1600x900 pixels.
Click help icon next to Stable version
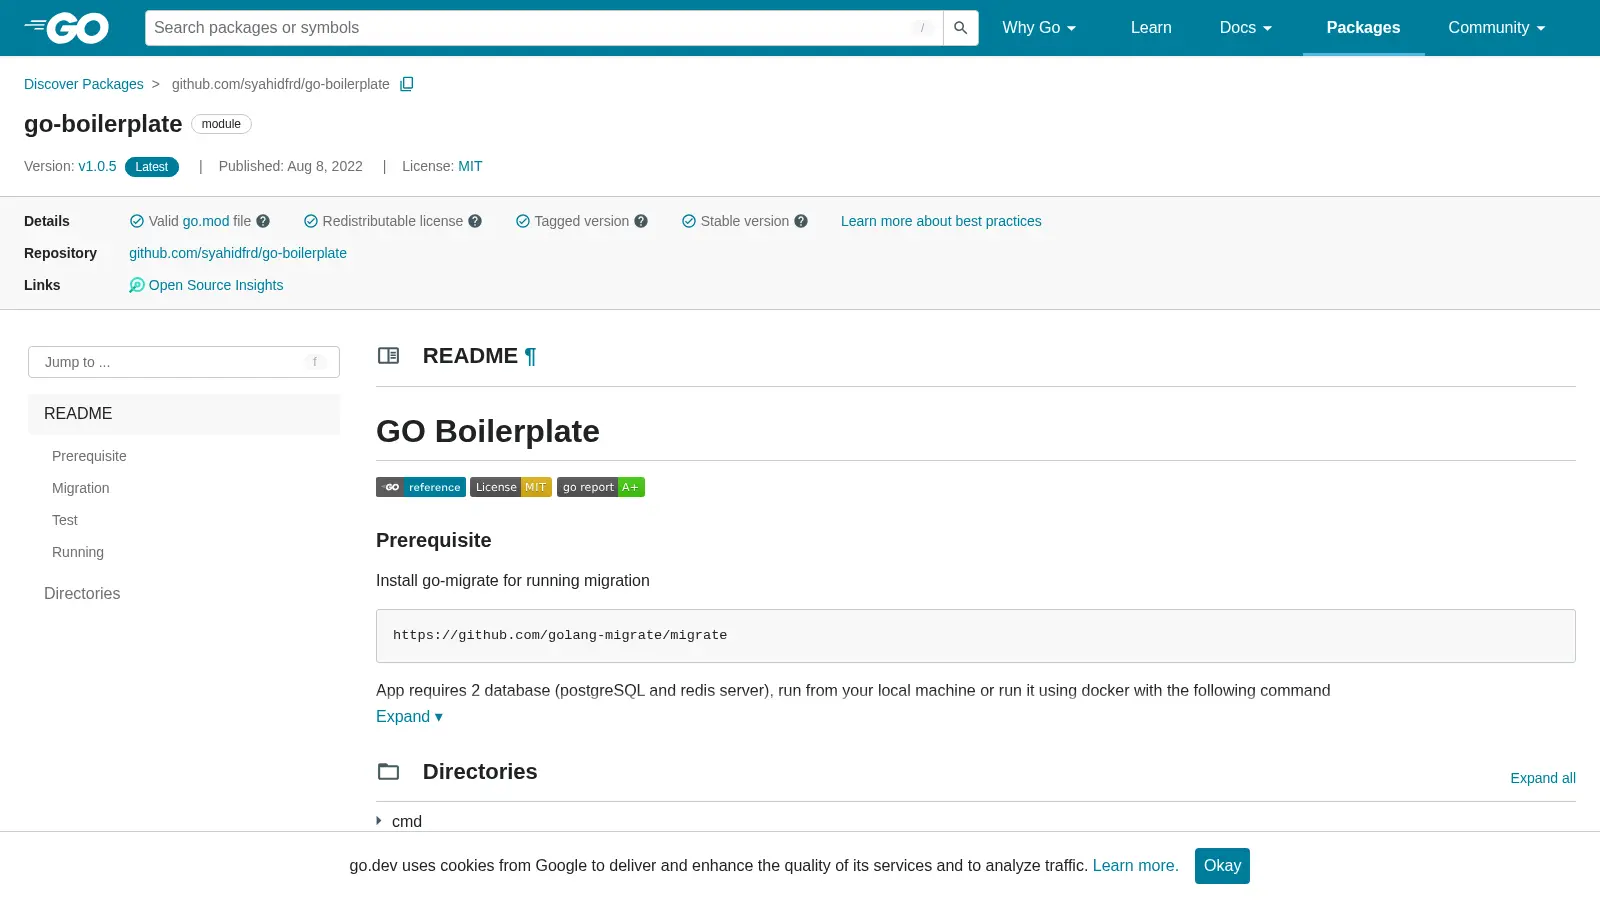tap(801, 221)
